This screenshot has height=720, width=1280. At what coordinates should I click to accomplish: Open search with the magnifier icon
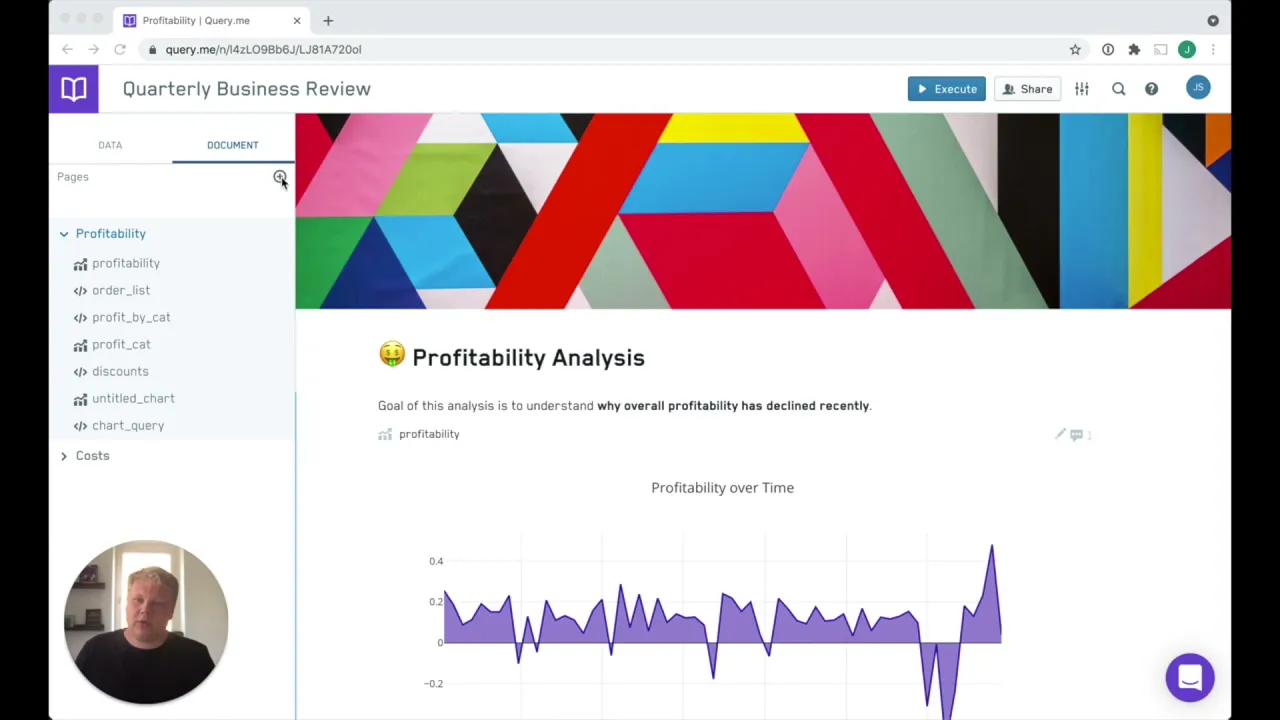pos(1119,89)
